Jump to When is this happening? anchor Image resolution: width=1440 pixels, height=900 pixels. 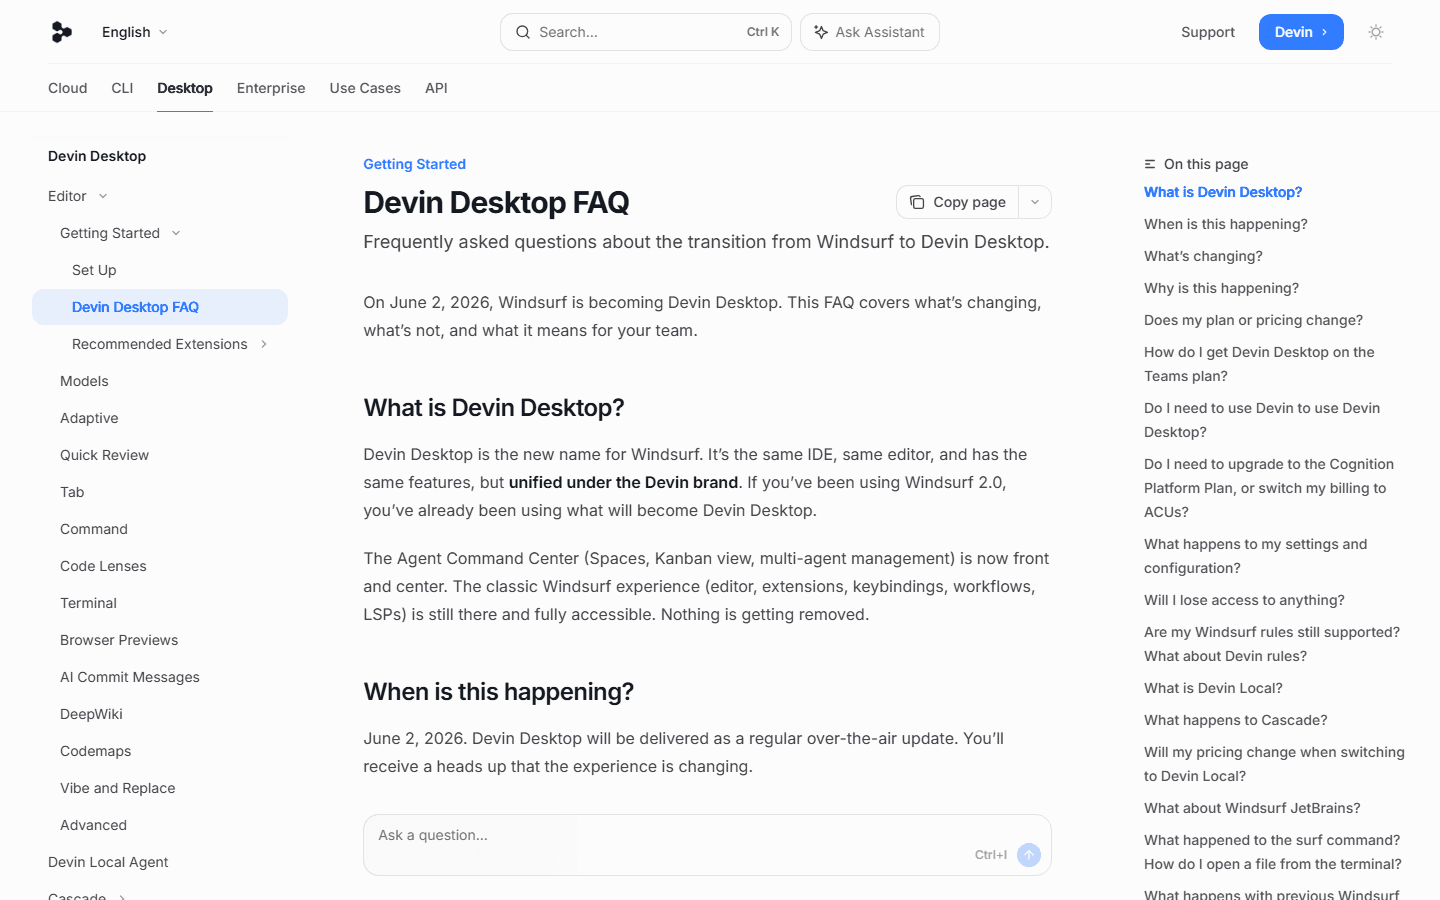[x=1226, y=224]
